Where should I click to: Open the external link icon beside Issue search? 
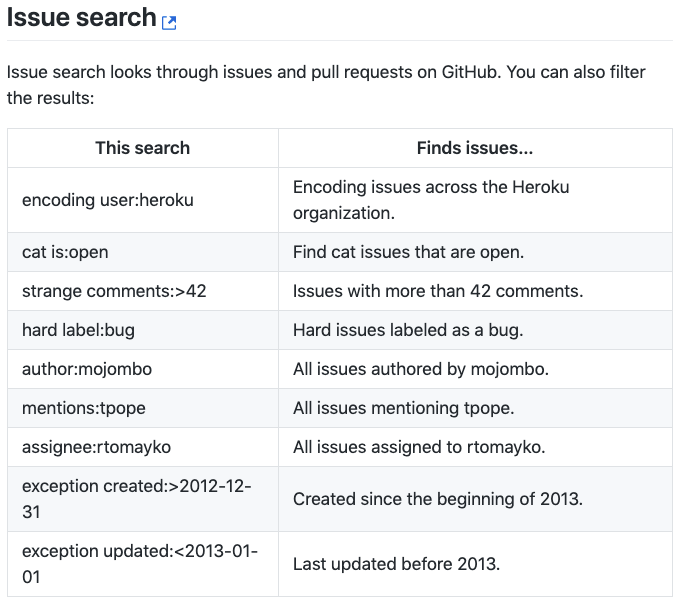[169, 22]
